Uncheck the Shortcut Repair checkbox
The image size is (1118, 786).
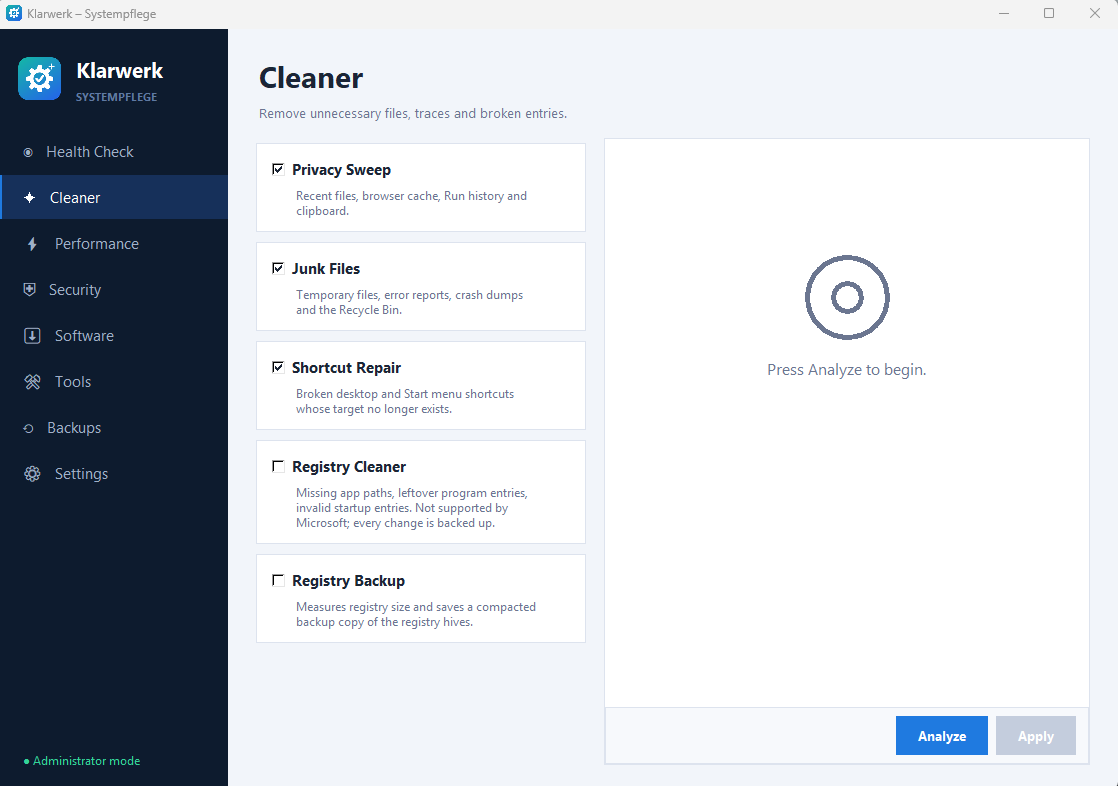point(278,367)
